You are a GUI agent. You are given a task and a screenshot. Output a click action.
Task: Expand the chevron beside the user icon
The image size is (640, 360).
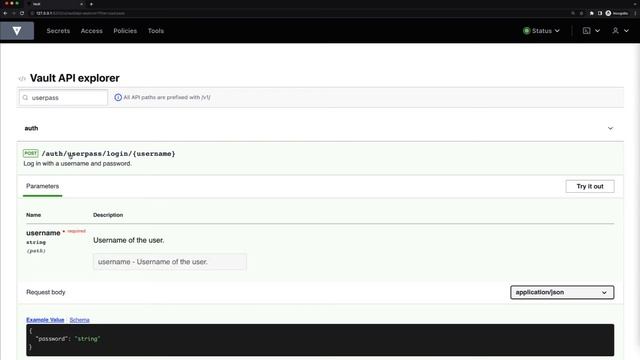point(626,31)
